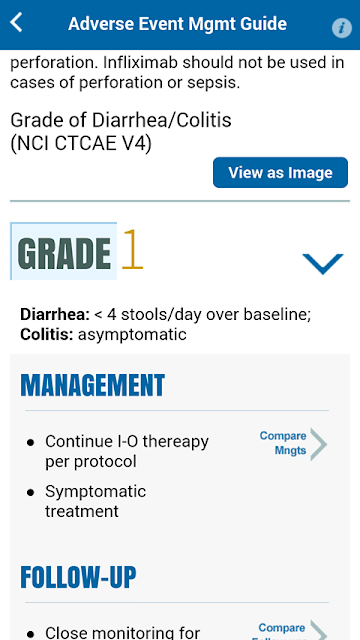Screen dimensions: 360x640
Task: Tap the NCI CTCAE V4 text
Action: 81,144
